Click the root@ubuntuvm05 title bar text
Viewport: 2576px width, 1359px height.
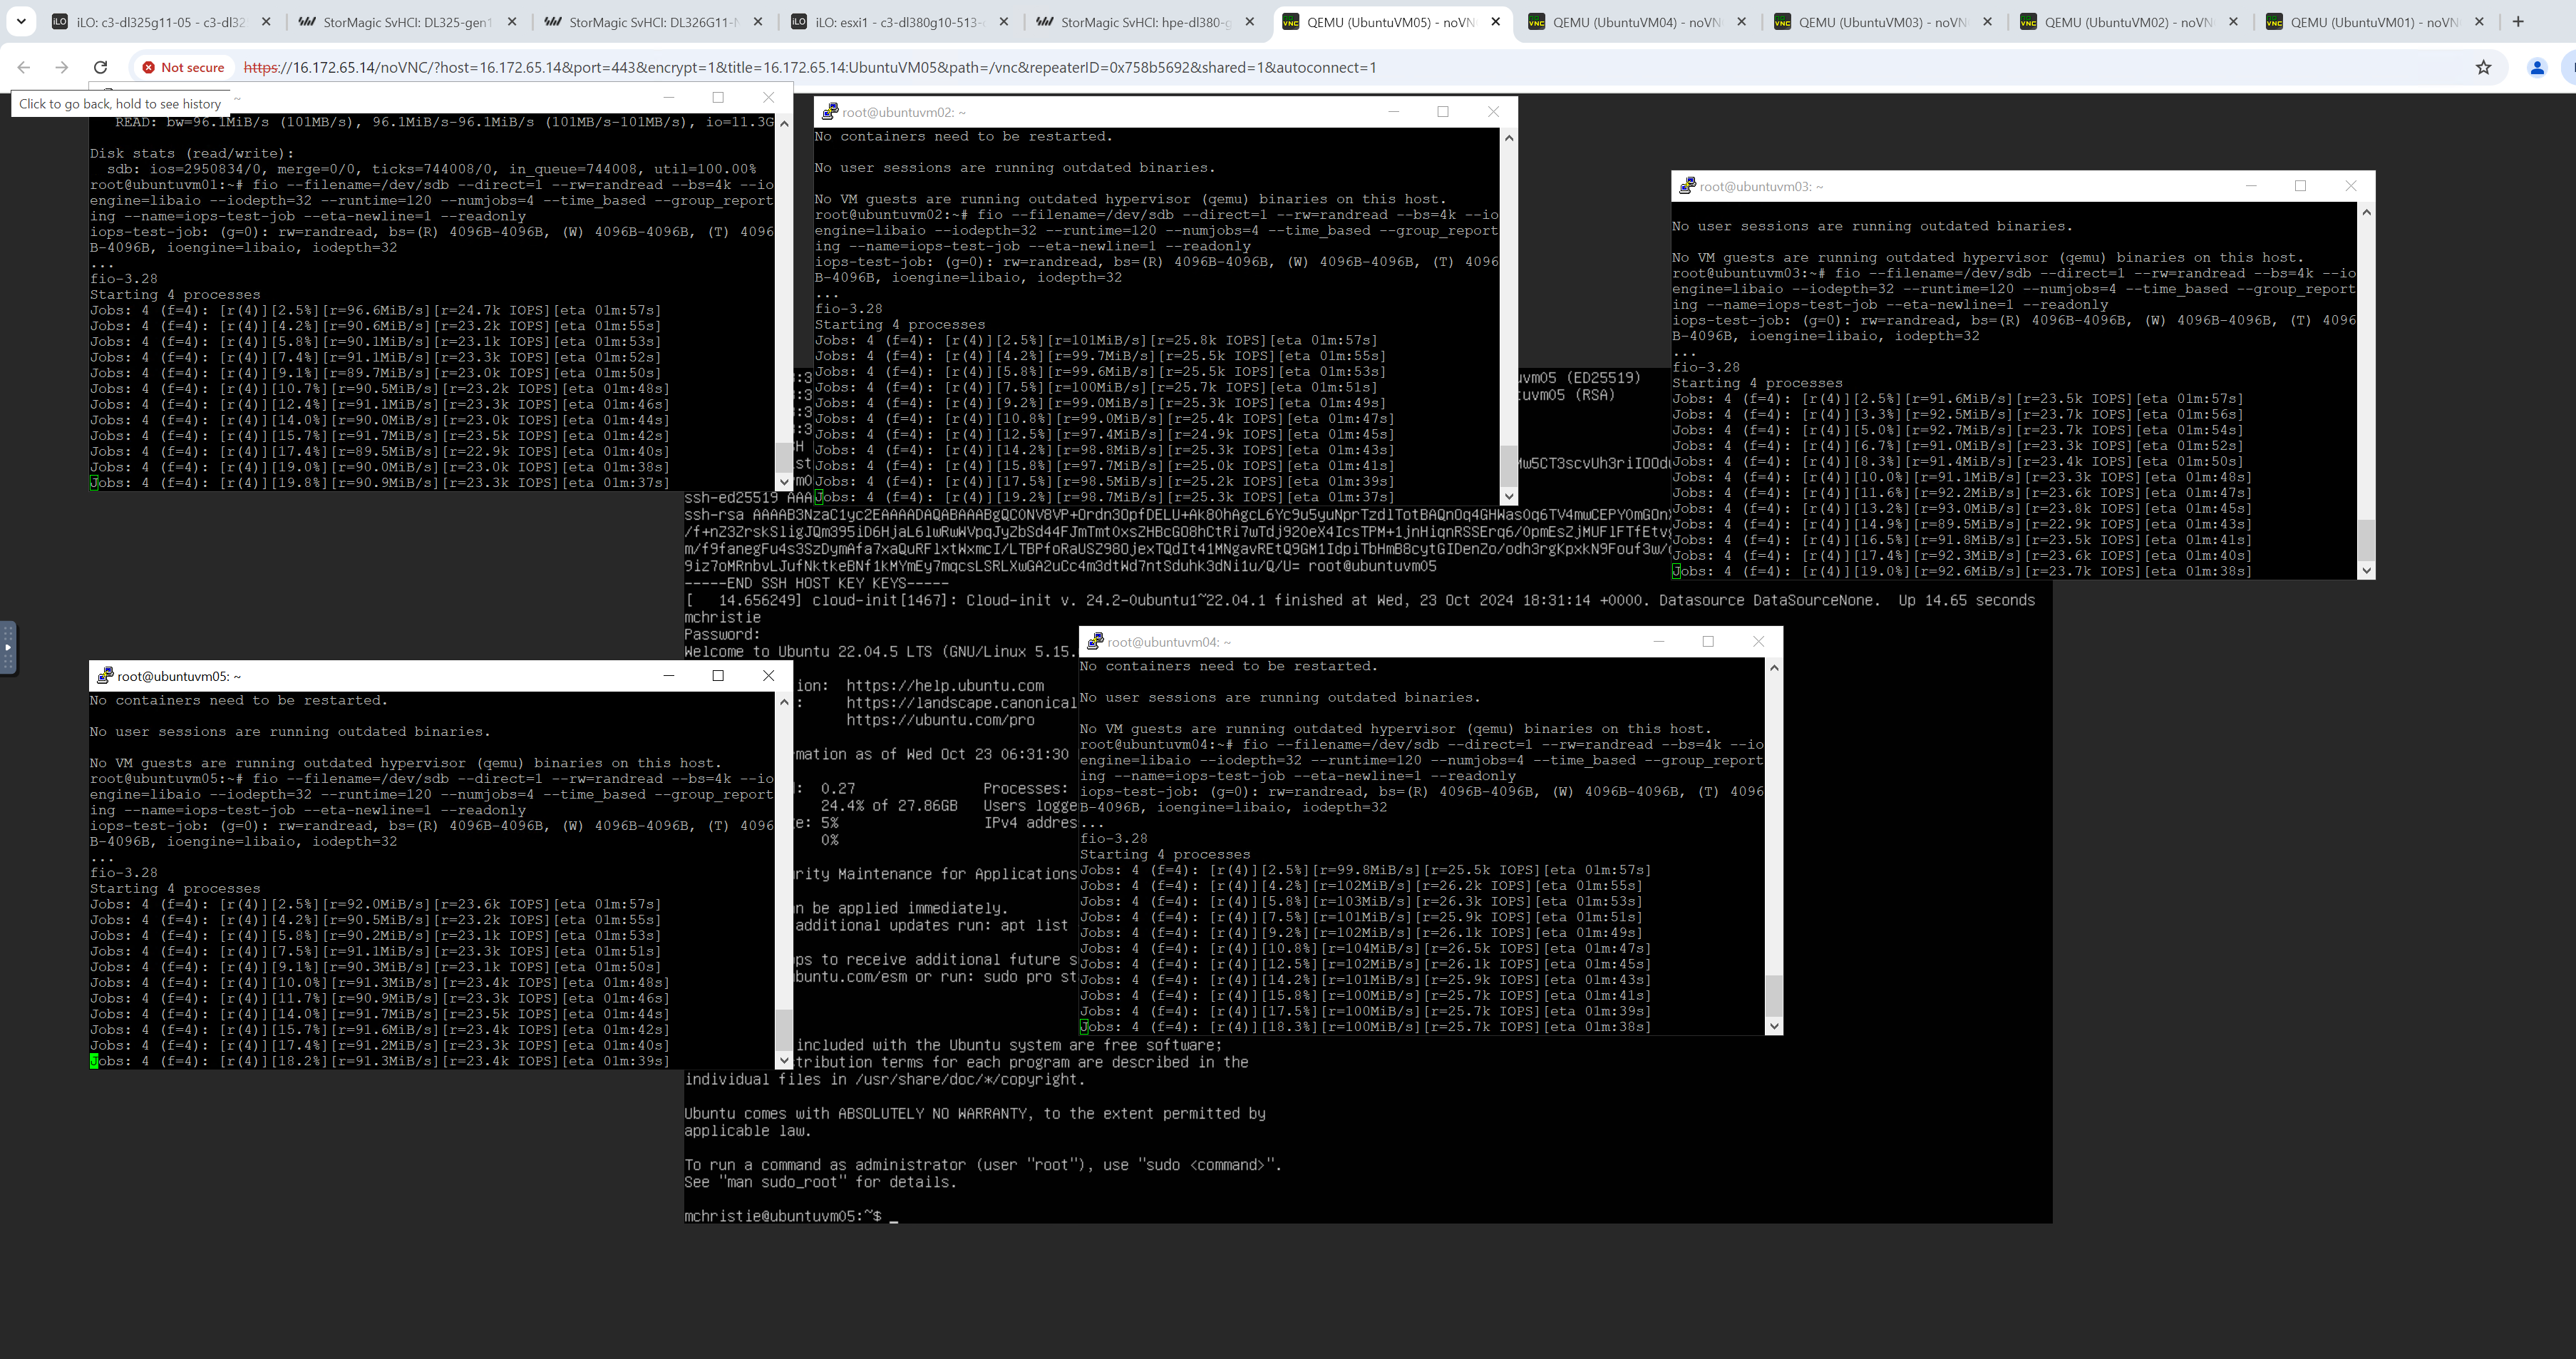pos(179,676)
